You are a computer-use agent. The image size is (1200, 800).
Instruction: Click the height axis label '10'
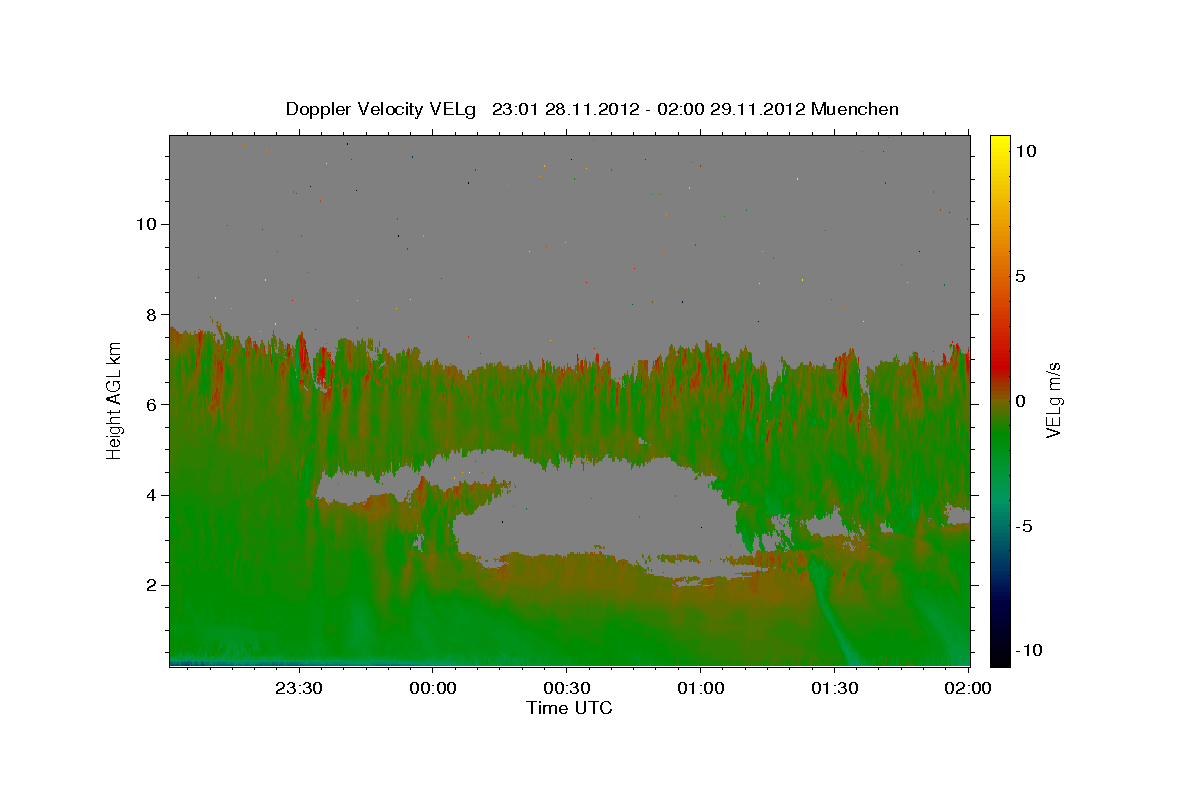[x=145, y=224]
